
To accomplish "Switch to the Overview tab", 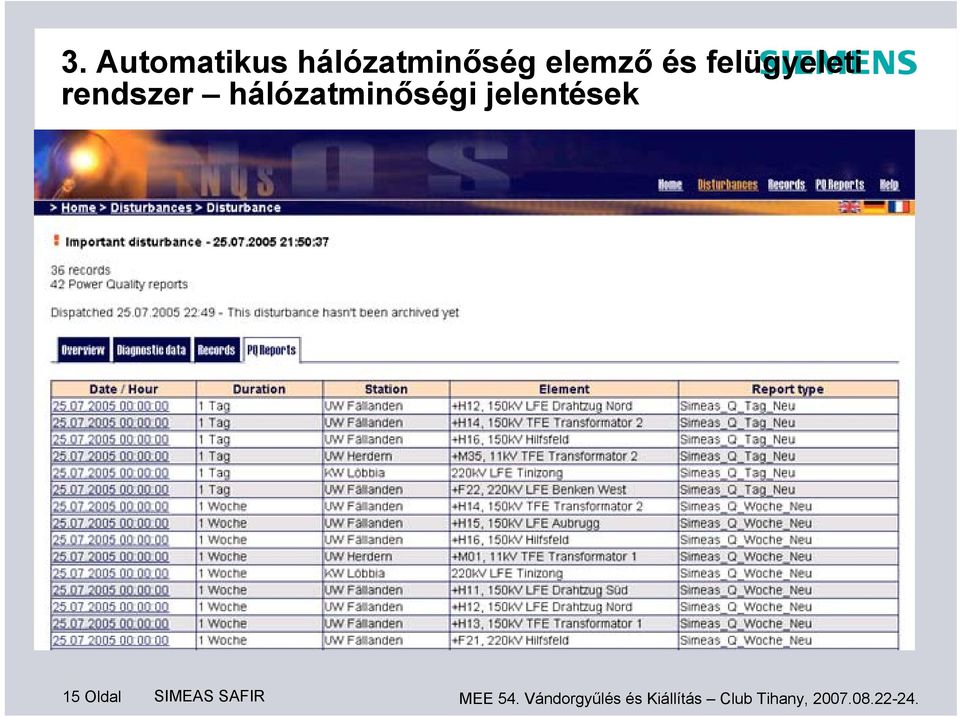I will coord(83,350).
